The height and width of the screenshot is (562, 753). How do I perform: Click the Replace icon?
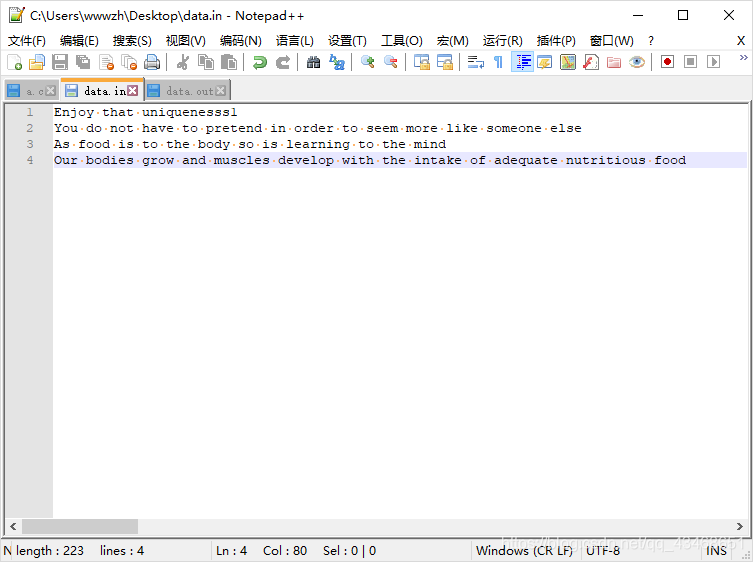pyautogui.click(x=337, y=62)
